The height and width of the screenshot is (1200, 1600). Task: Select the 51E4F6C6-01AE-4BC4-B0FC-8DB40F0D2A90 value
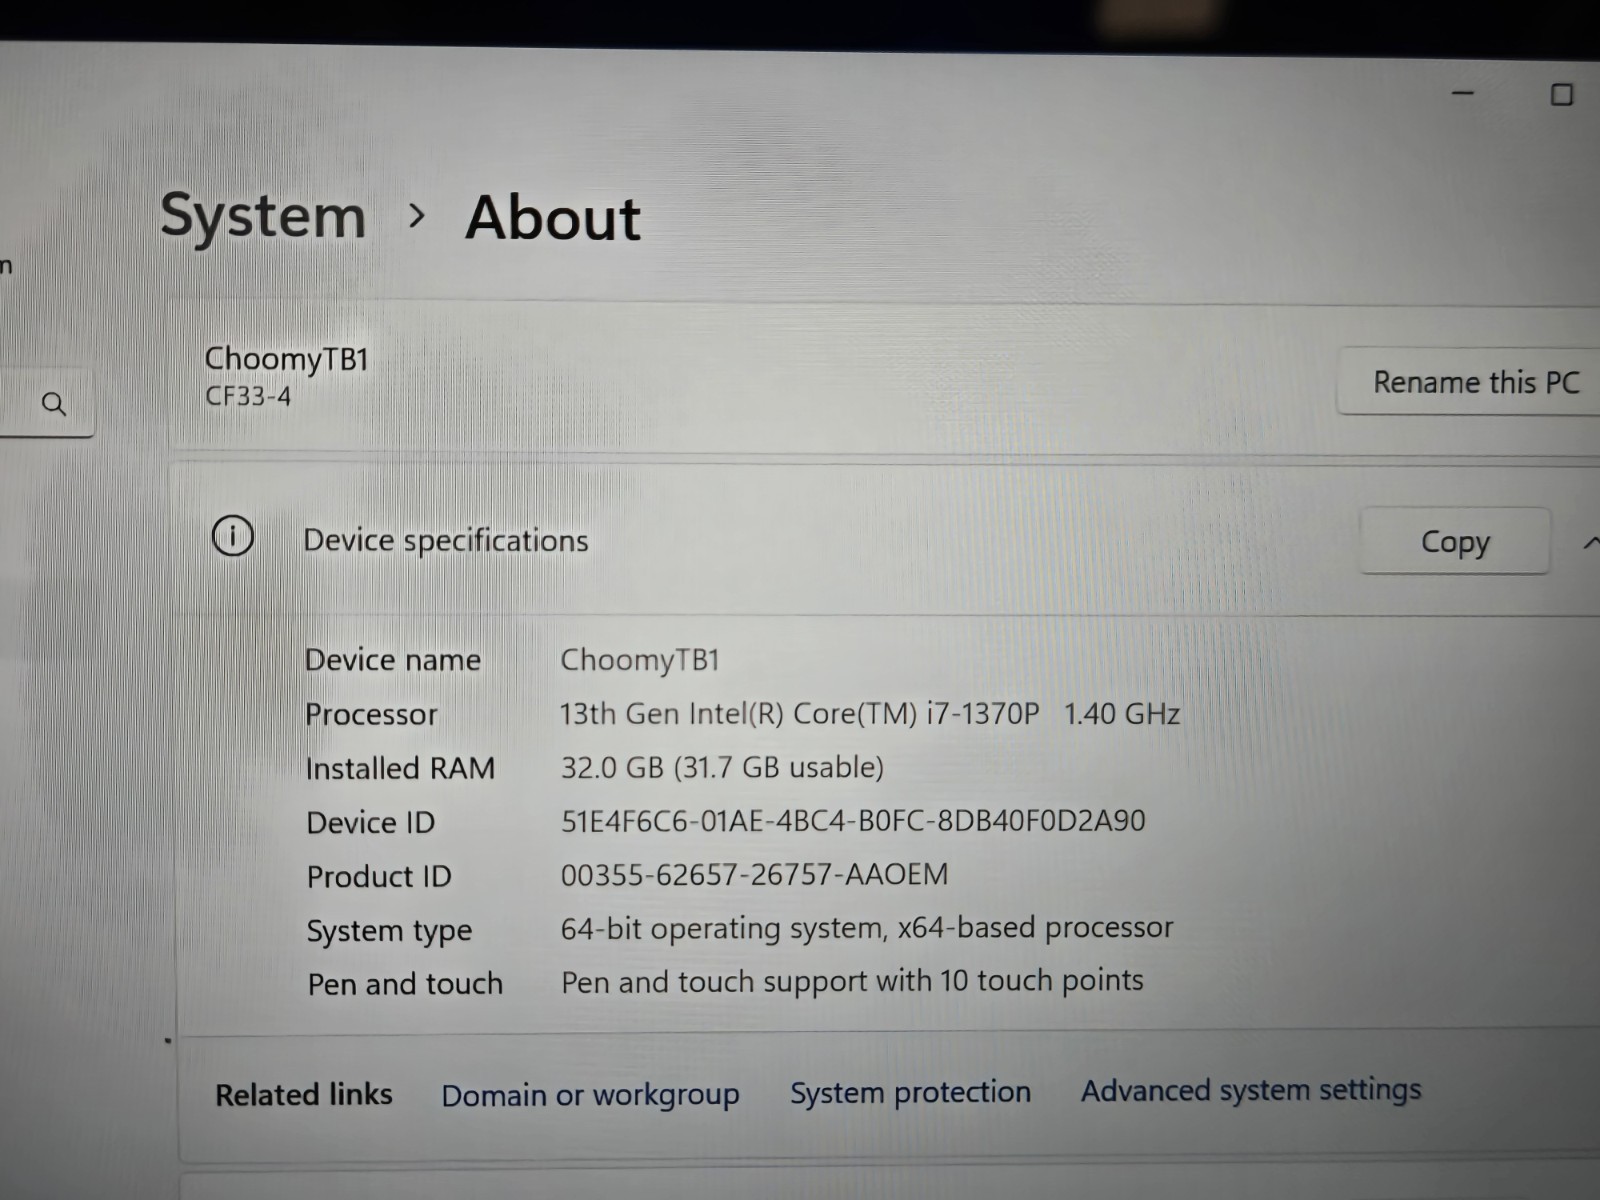[x=853, y=821]
